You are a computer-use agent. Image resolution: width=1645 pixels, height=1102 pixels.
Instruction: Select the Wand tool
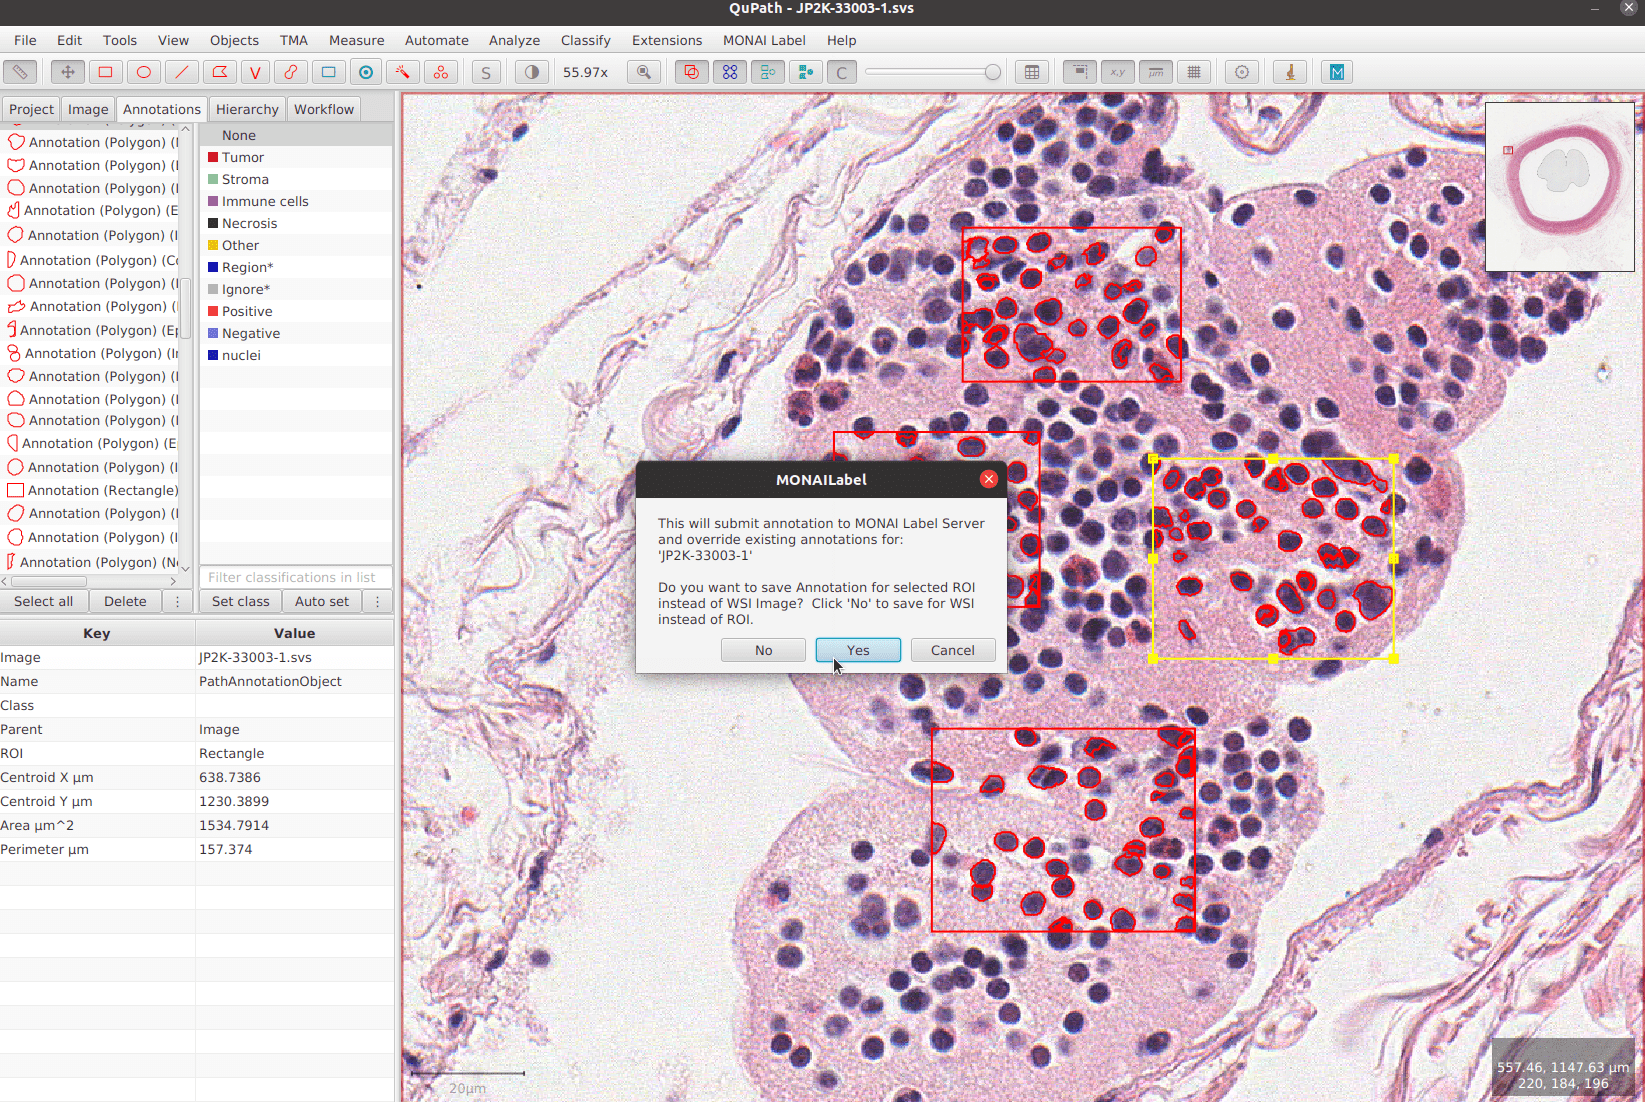click(x=402, y=72)
